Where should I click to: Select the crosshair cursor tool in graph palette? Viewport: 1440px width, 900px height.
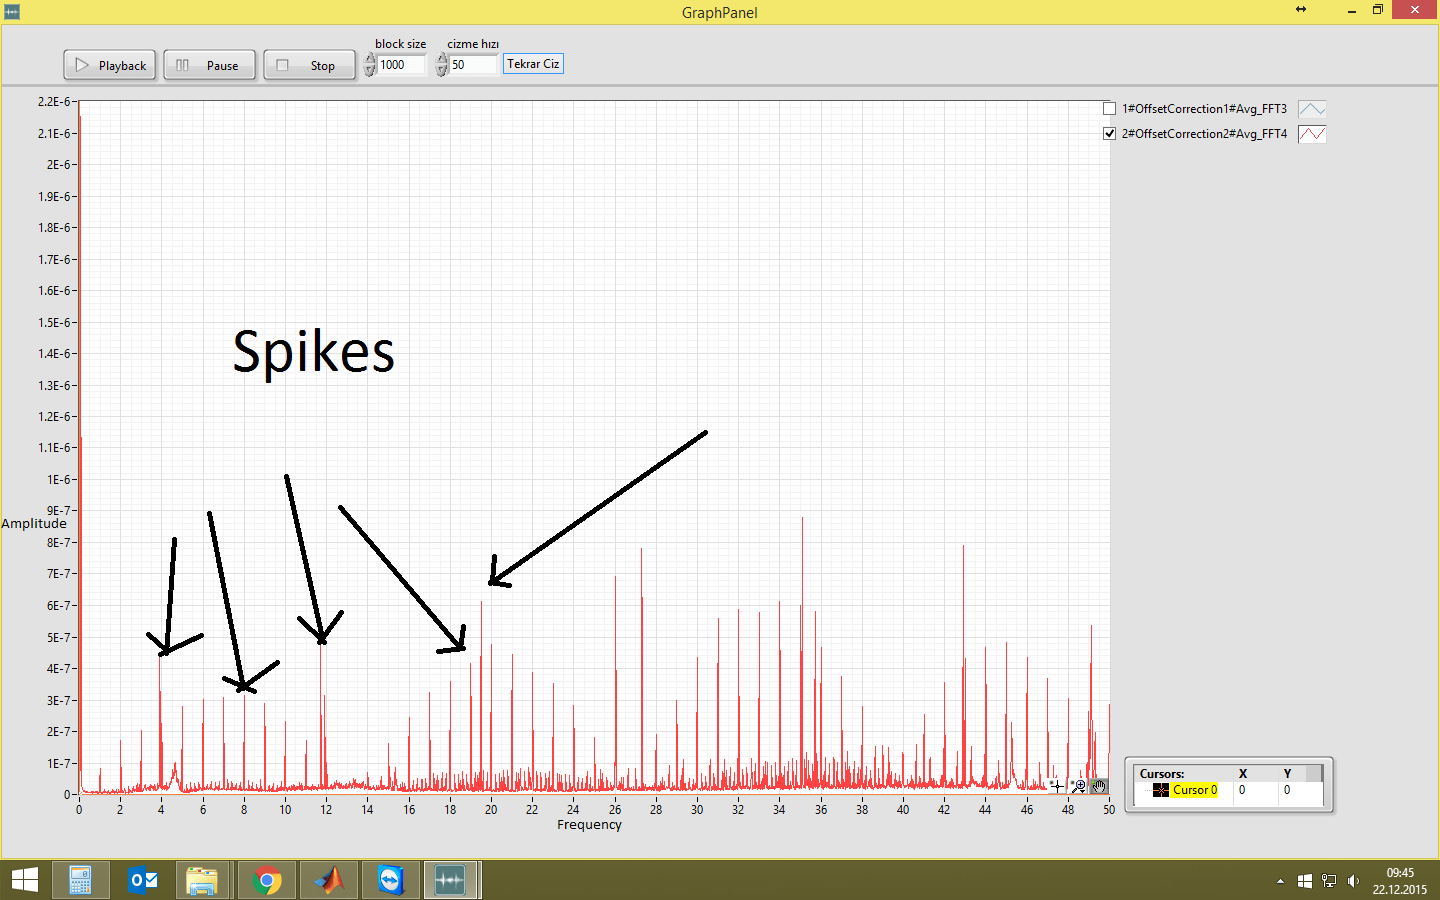[1057, 786]
